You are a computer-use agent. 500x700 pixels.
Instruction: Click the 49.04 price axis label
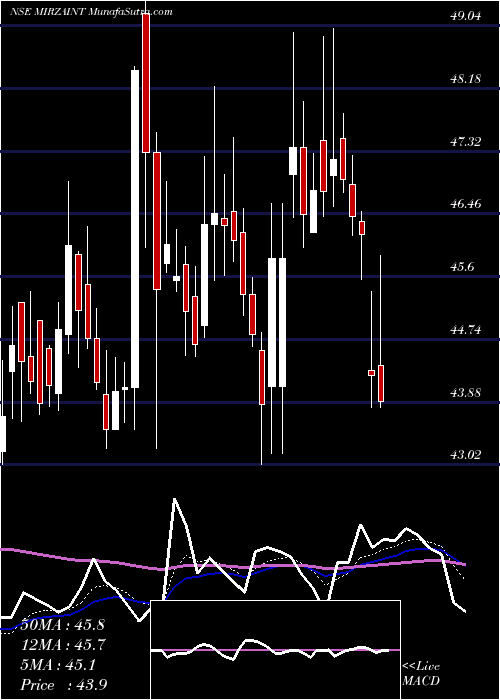point(465,16)
